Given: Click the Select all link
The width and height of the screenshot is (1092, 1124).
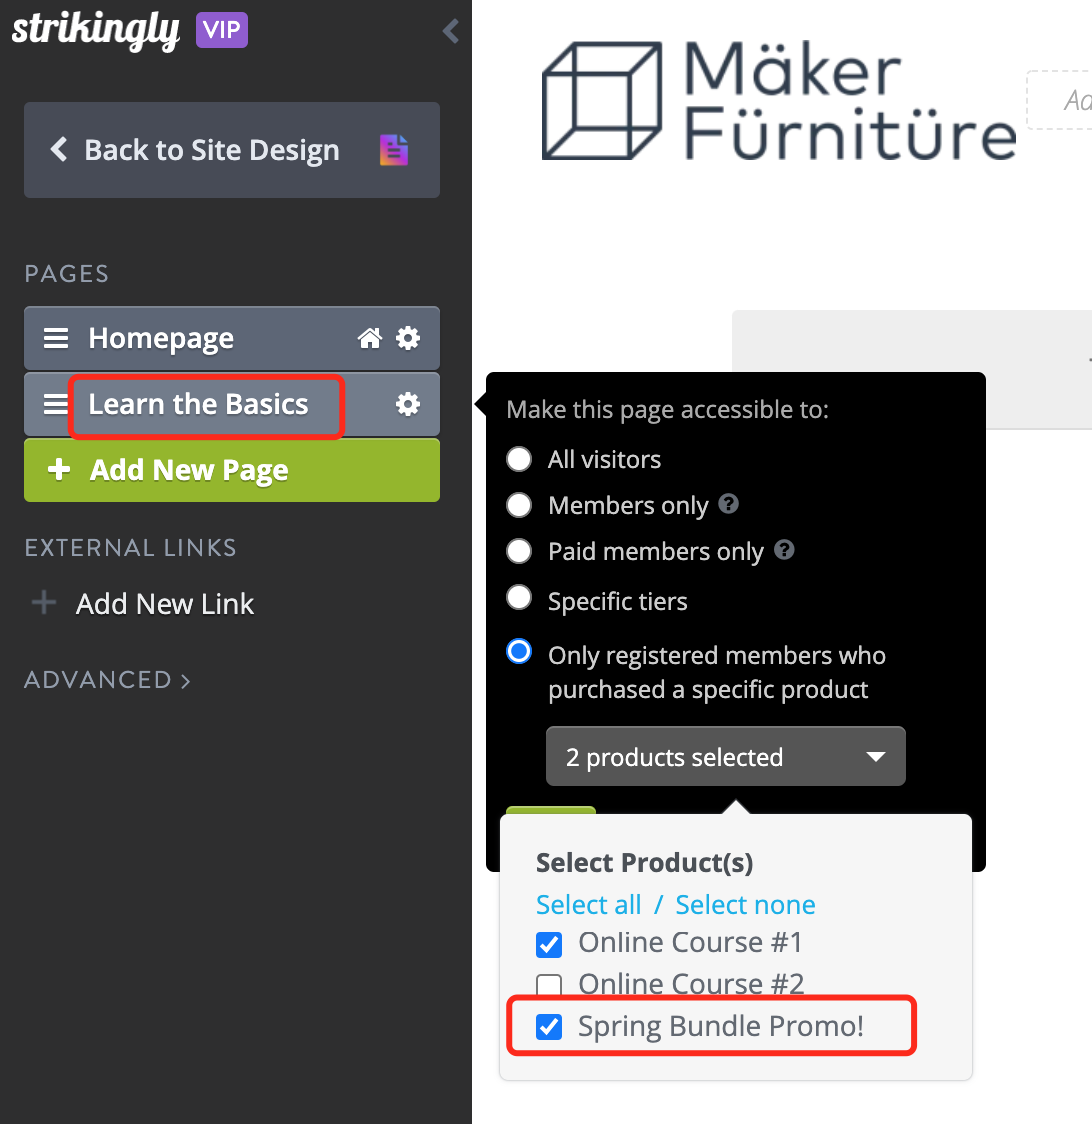Looking at the screenshot, I should tap(589, 905).
